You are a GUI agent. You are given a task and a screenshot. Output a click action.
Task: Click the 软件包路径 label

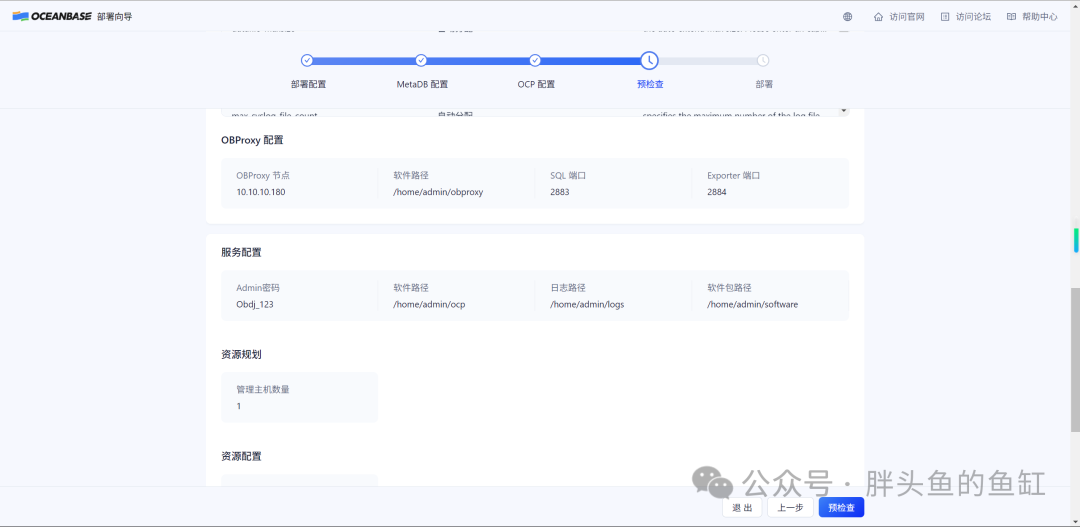click(729, 288)
